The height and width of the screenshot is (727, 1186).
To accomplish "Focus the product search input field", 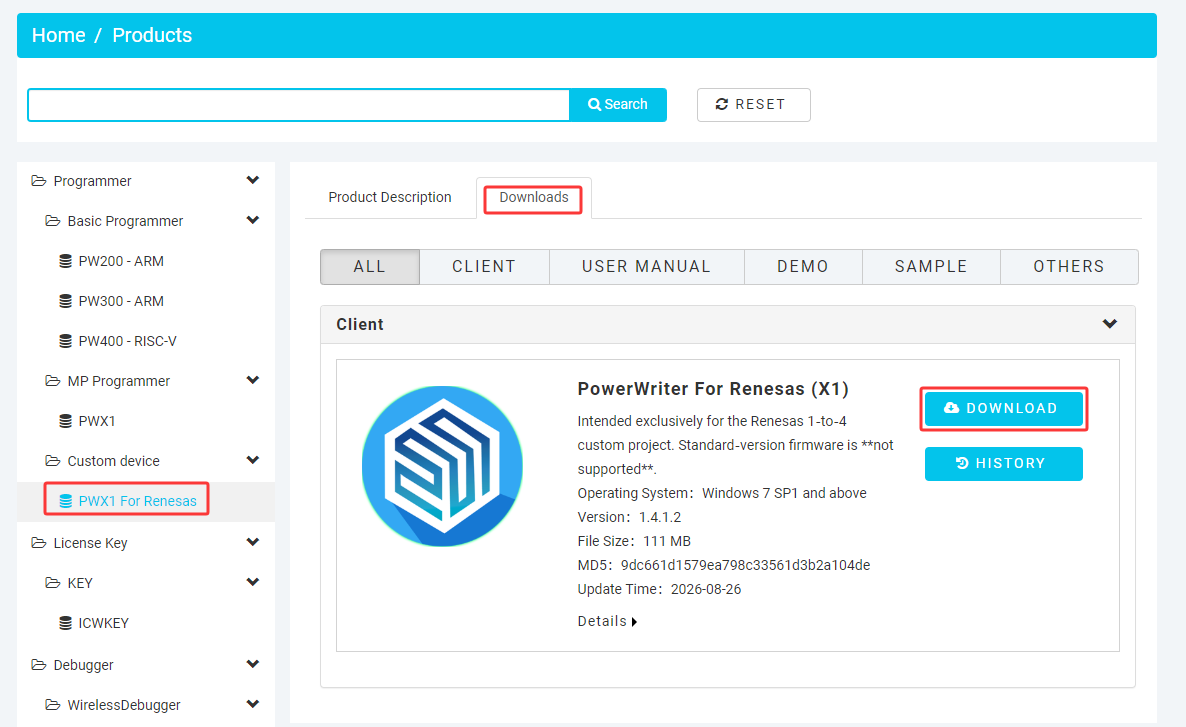I will click(299, 104).
